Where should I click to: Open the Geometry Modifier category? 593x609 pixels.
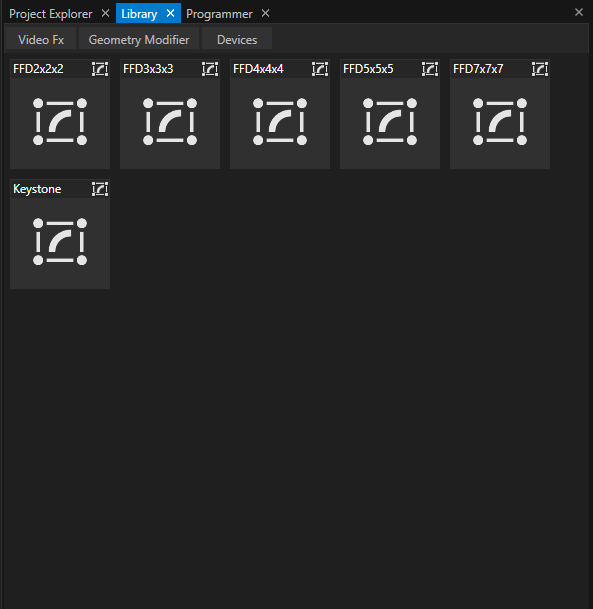point(139,40)
